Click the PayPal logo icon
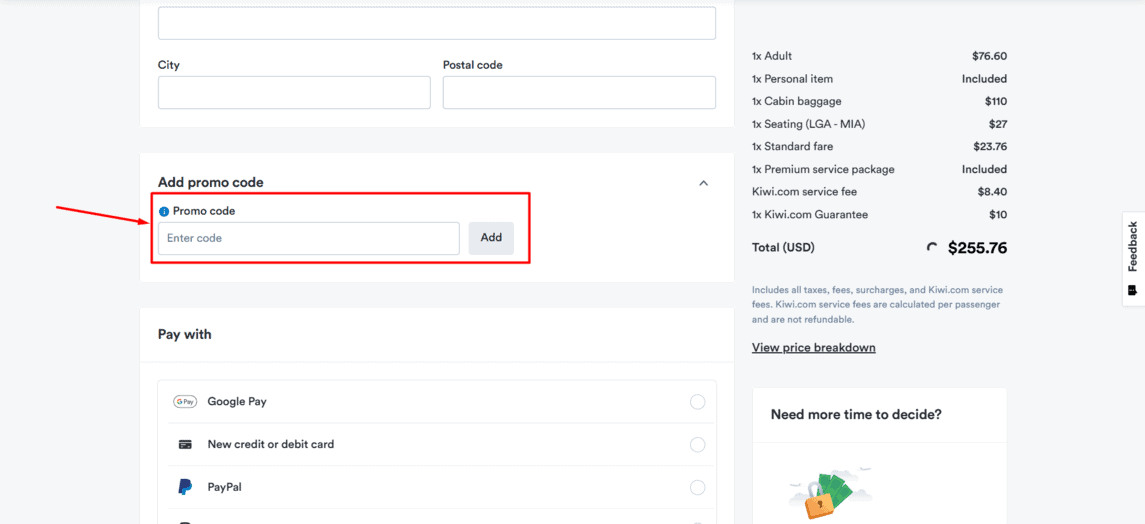This screenshot has width=1145, height=524. pos(185,487)
